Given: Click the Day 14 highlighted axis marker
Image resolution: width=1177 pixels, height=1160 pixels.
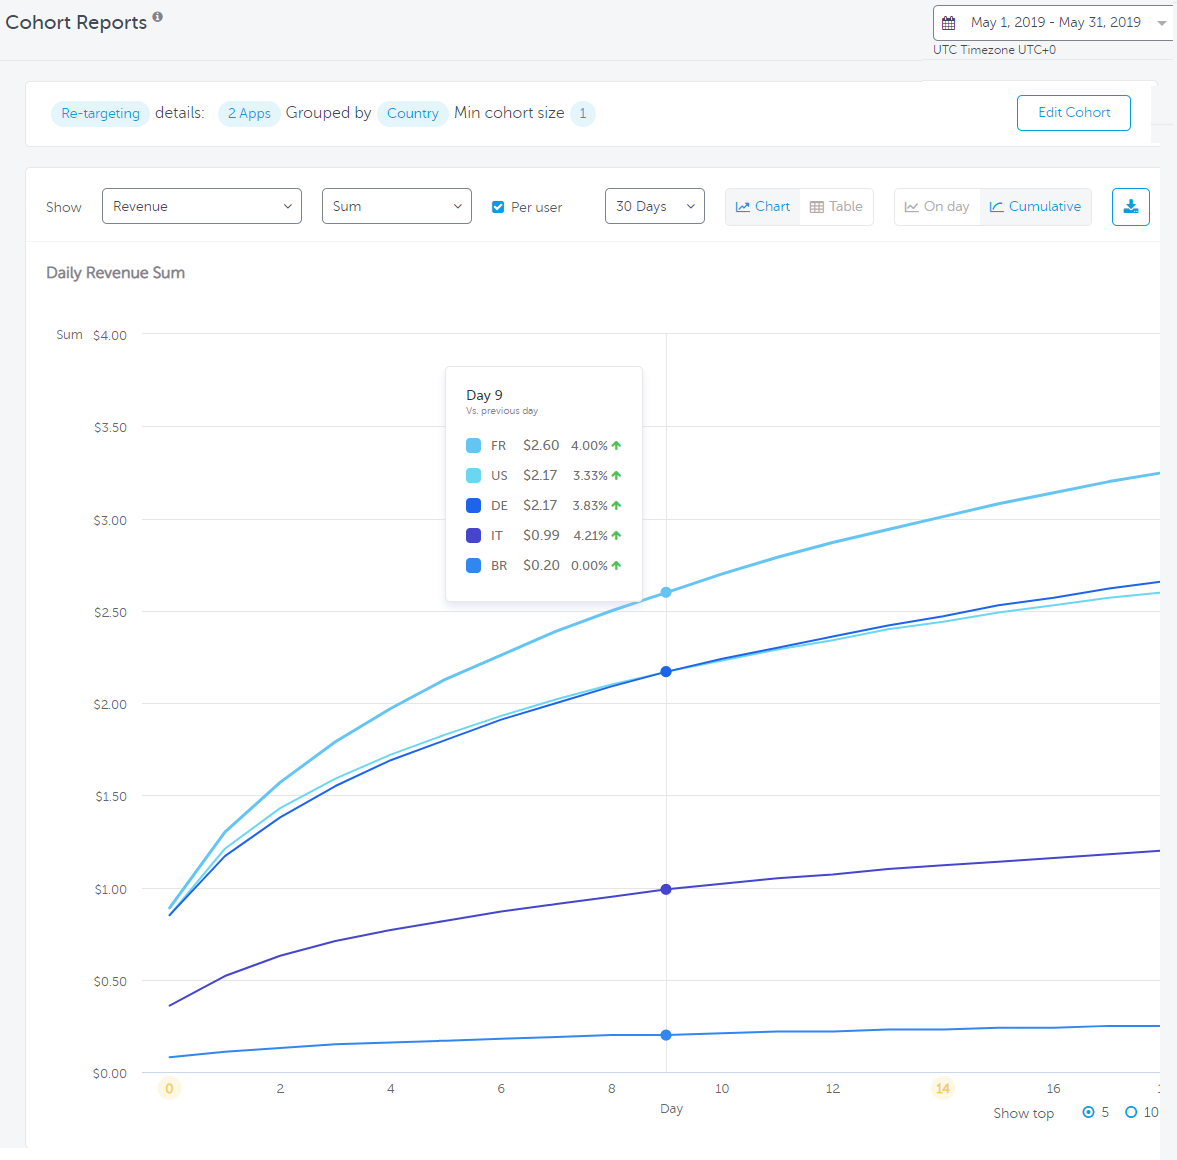Looking at the screenshot, I should pyautogui.click(x=942, y=1088).
